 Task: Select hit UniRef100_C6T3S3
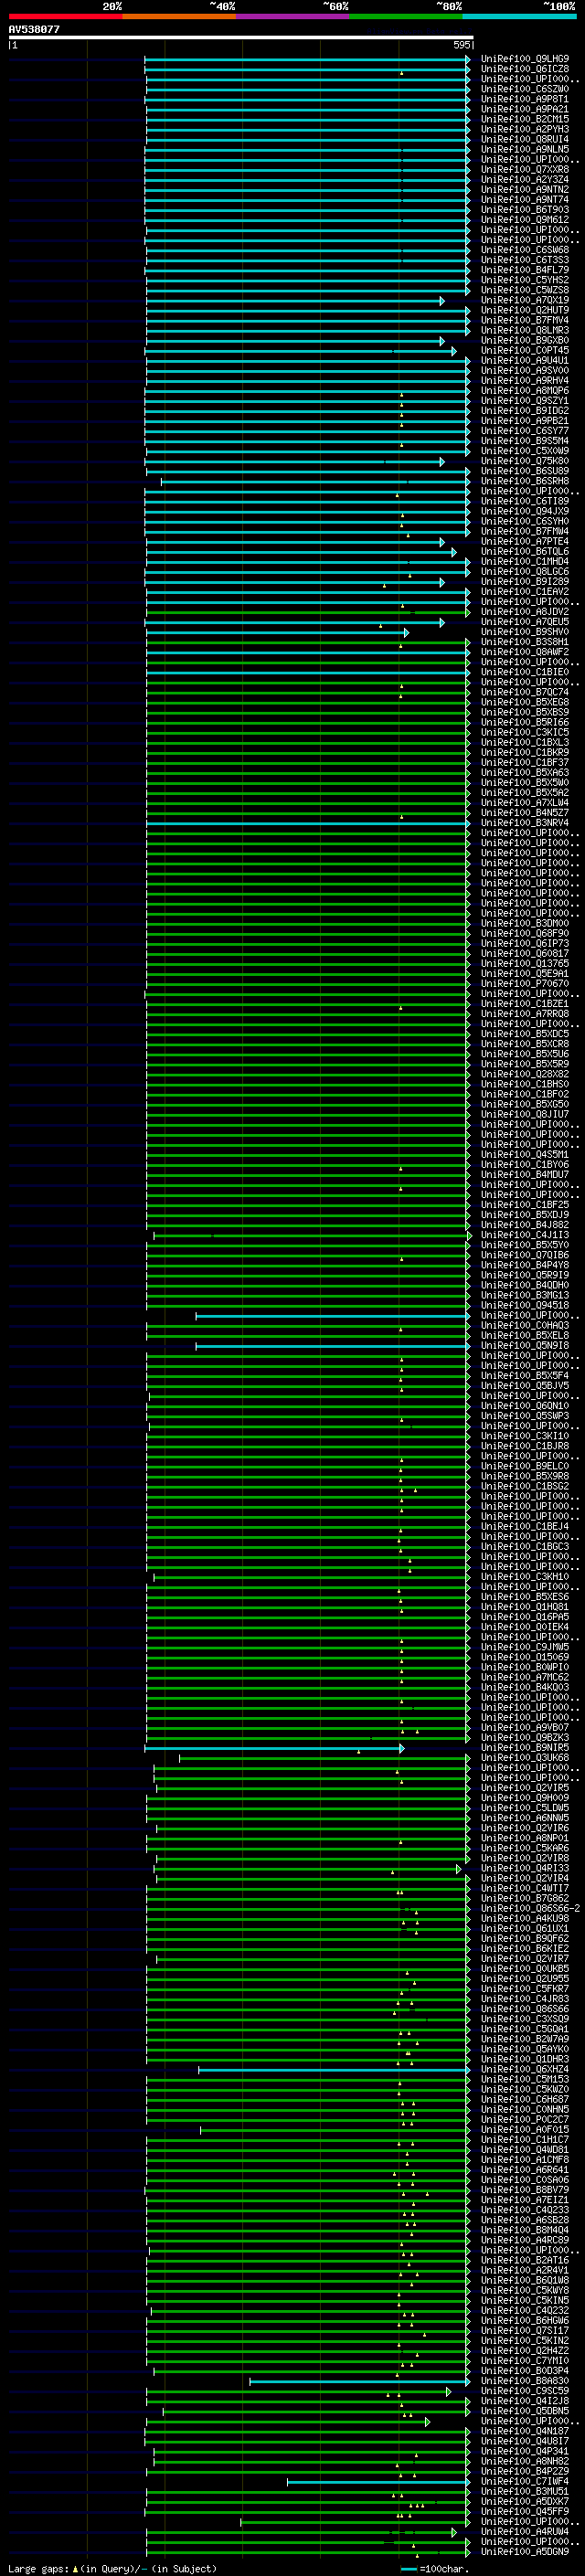coord(525,260)
